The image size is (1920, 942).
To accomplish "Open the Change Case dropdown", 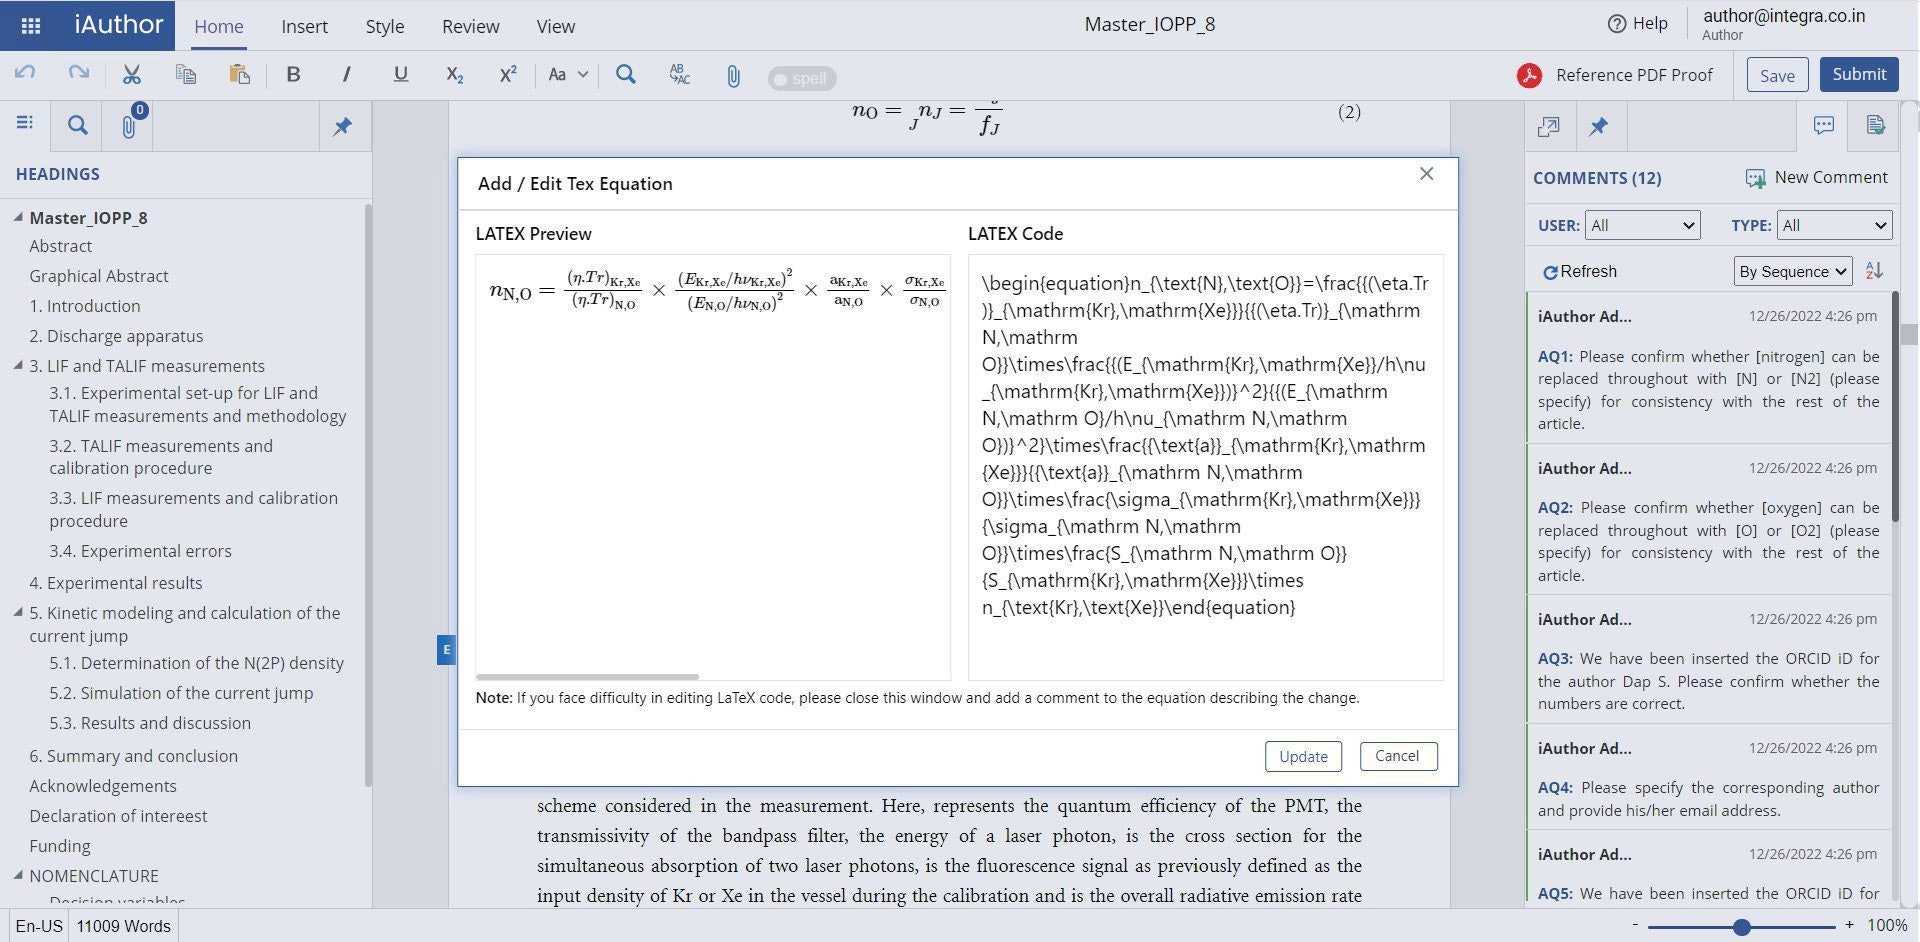I will (x=567, y=74).
